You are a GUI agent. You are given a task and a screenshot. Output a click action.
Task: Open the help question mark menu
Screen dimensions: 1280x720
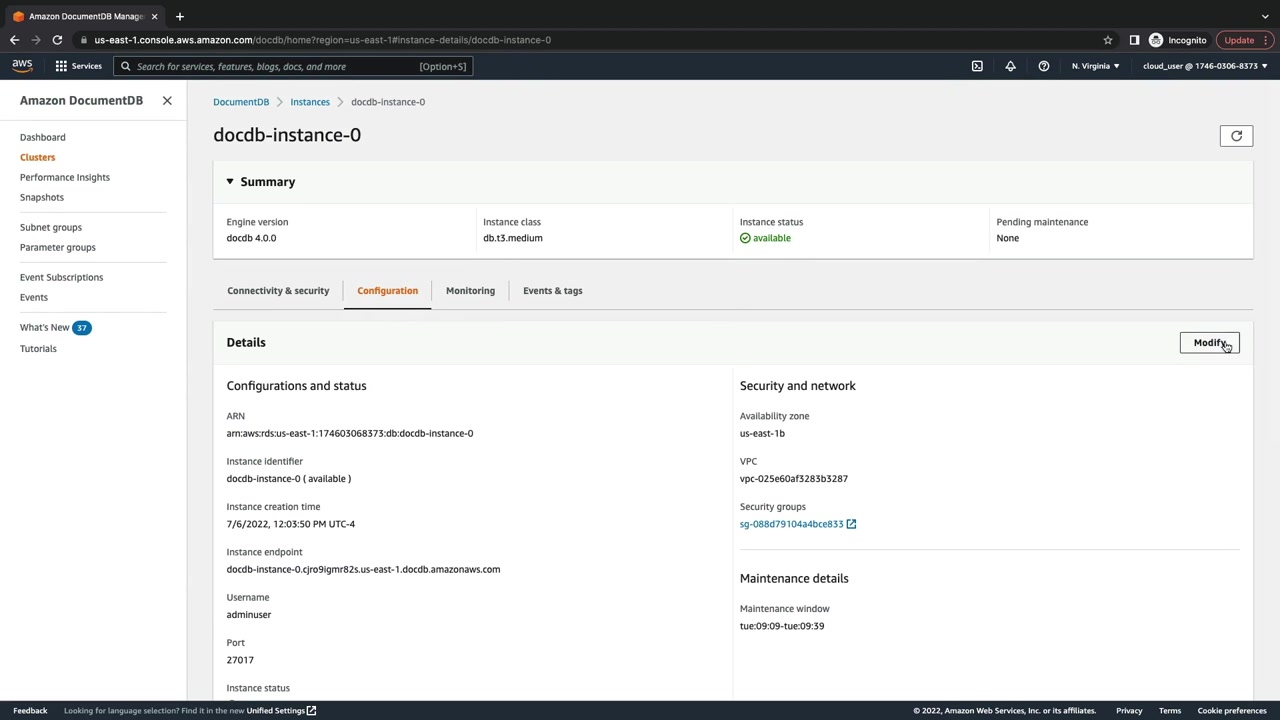coord(1043,66)
